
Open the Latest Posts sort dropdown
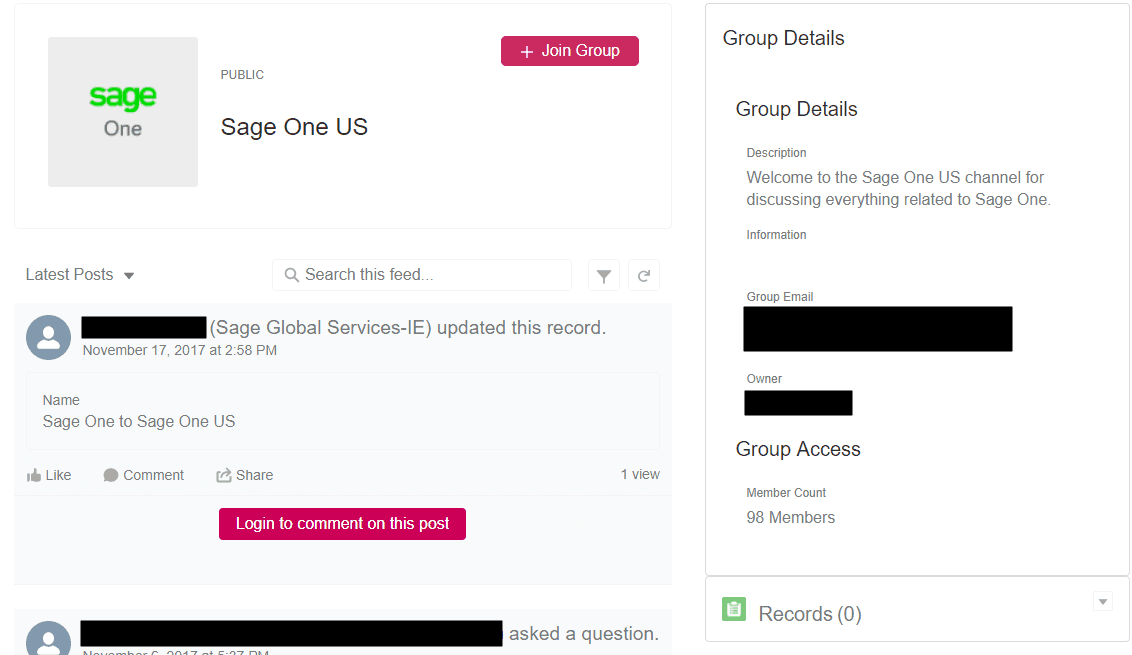(x=80, y=275)
